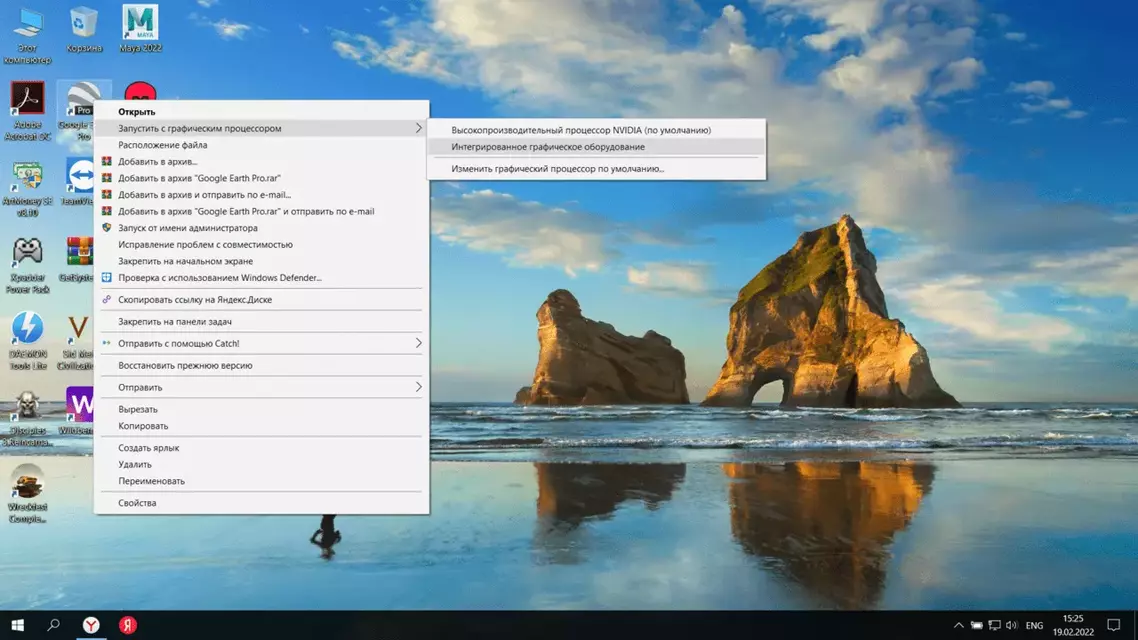Viewport: 1138px width, 640px height.
Task: Select the Maya 2022 desktop shortcut
Action: tap(140, 30)
